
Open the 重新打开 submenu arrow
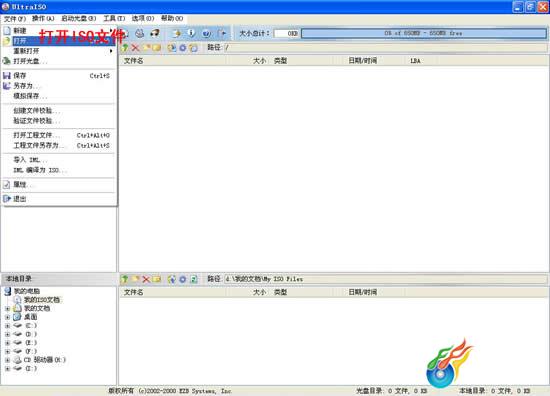click(x=111, y=51)
